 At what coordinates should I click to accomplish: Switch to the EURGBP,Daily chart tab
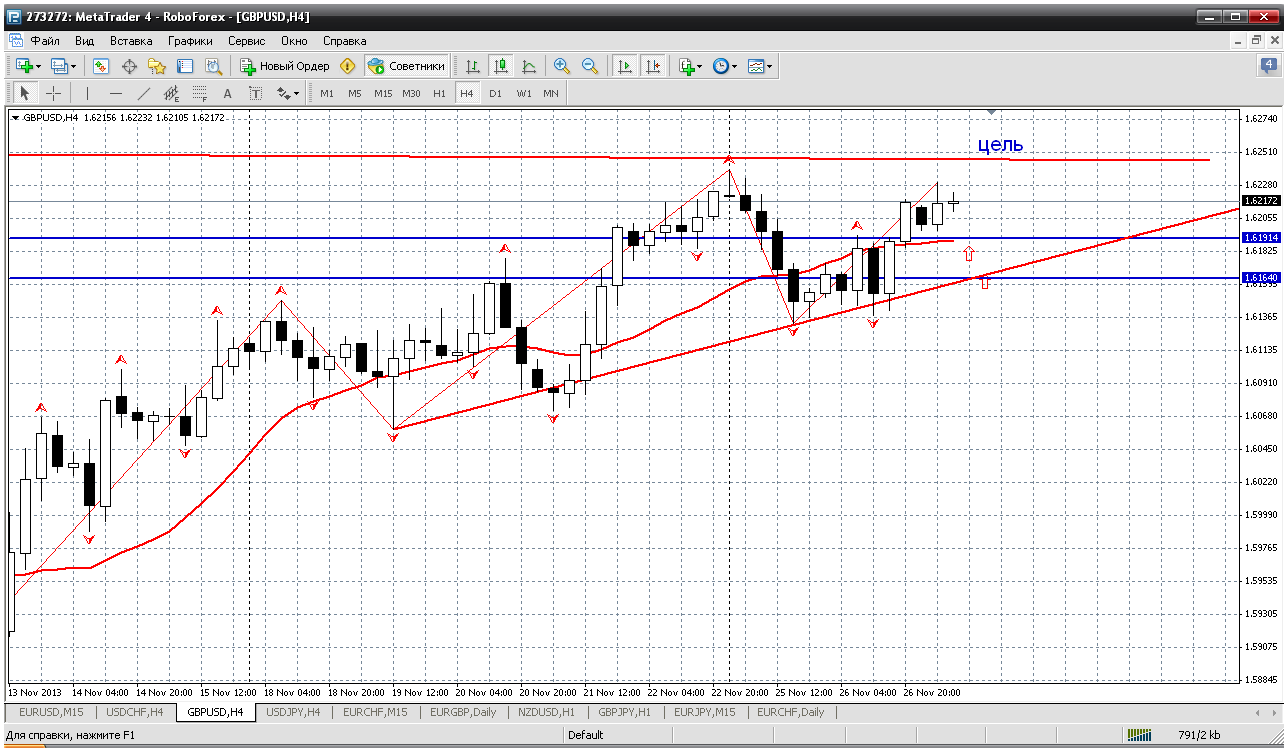point(463,712)
